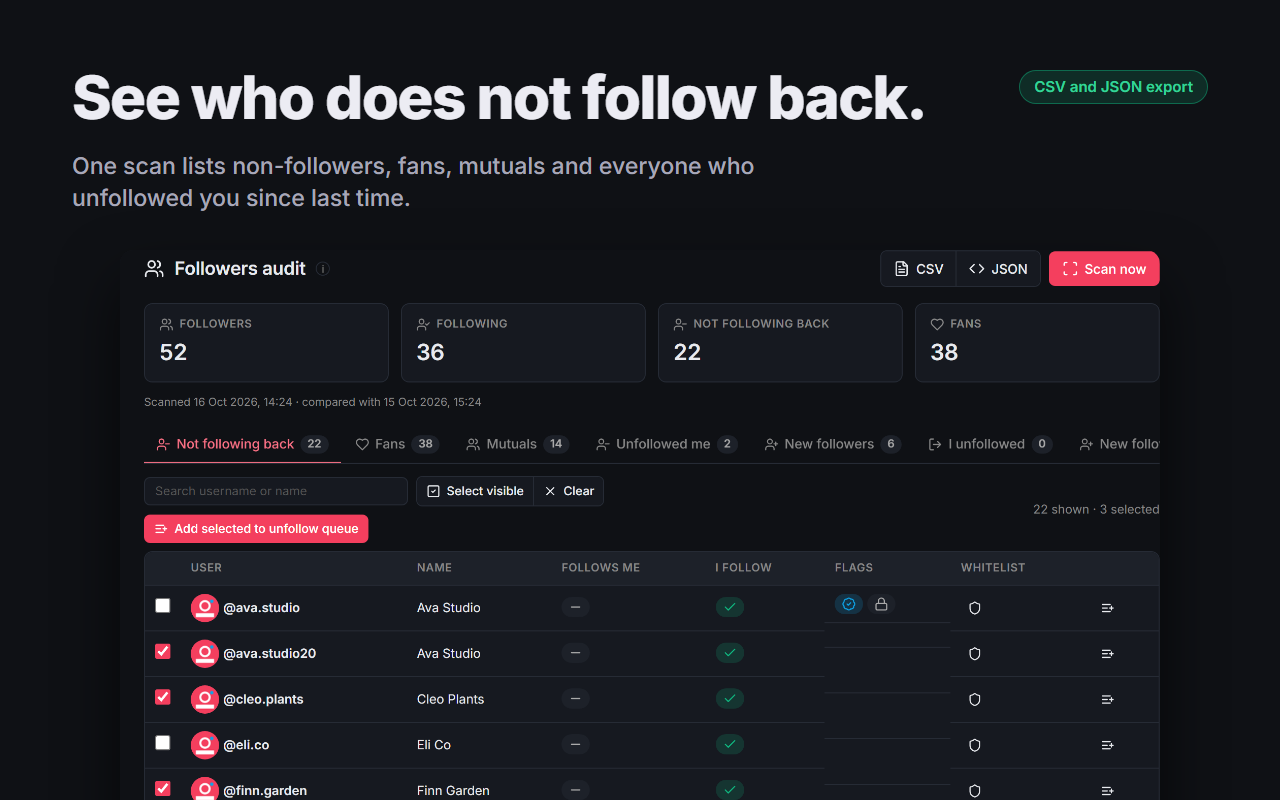Click the FLAGS column header
Viewport: 1280px width, 800px height.
(x=854, y=568)
